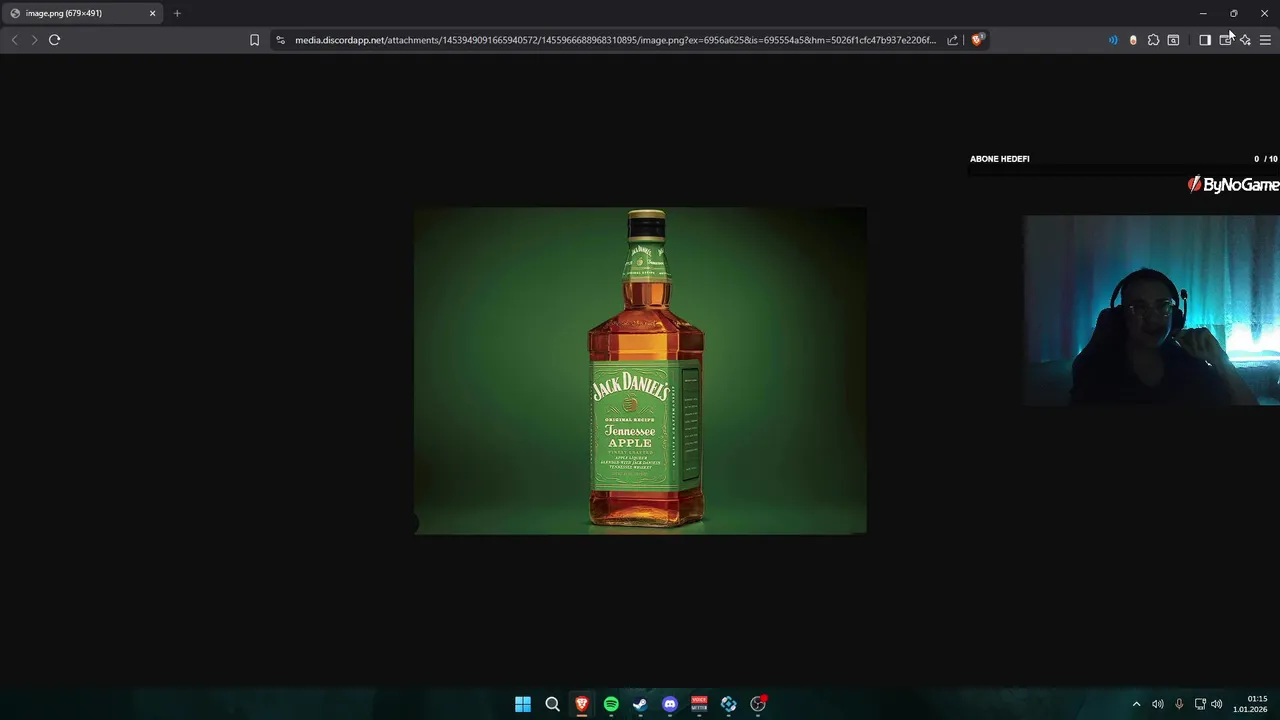Image resolution: width=1280 pixels, height=720 pixels.
Task: Open Windows Search from the taskbar
Action: click(x=552, y=704)
